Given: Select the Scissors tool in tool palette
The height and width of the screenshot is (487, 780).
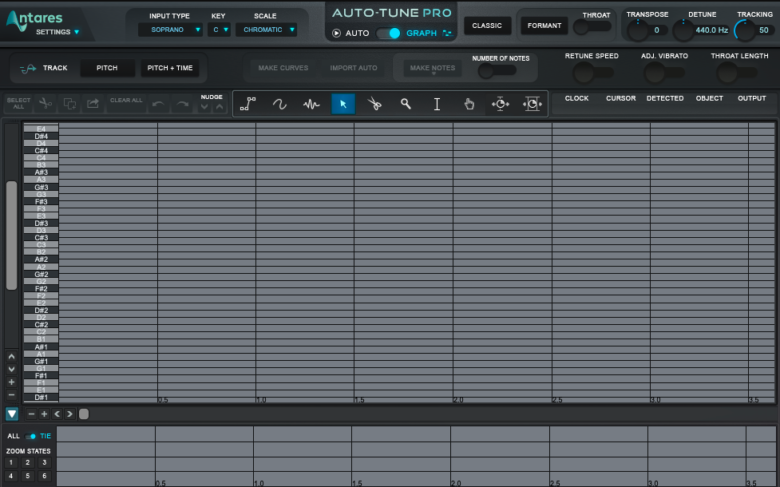Looking at the screenshot, I should (x=374, y=103).
